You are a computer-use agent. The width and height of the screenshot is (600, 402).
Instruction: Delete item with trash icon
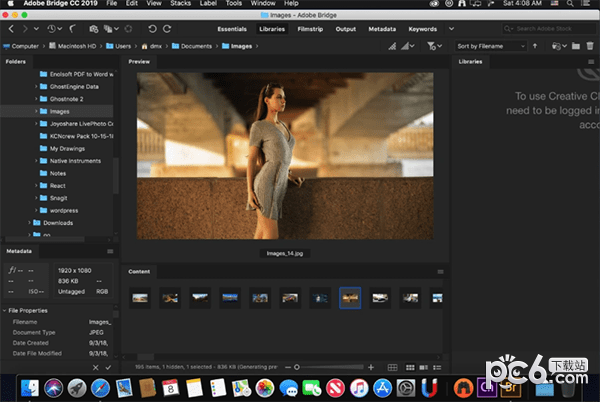[590, 46]
